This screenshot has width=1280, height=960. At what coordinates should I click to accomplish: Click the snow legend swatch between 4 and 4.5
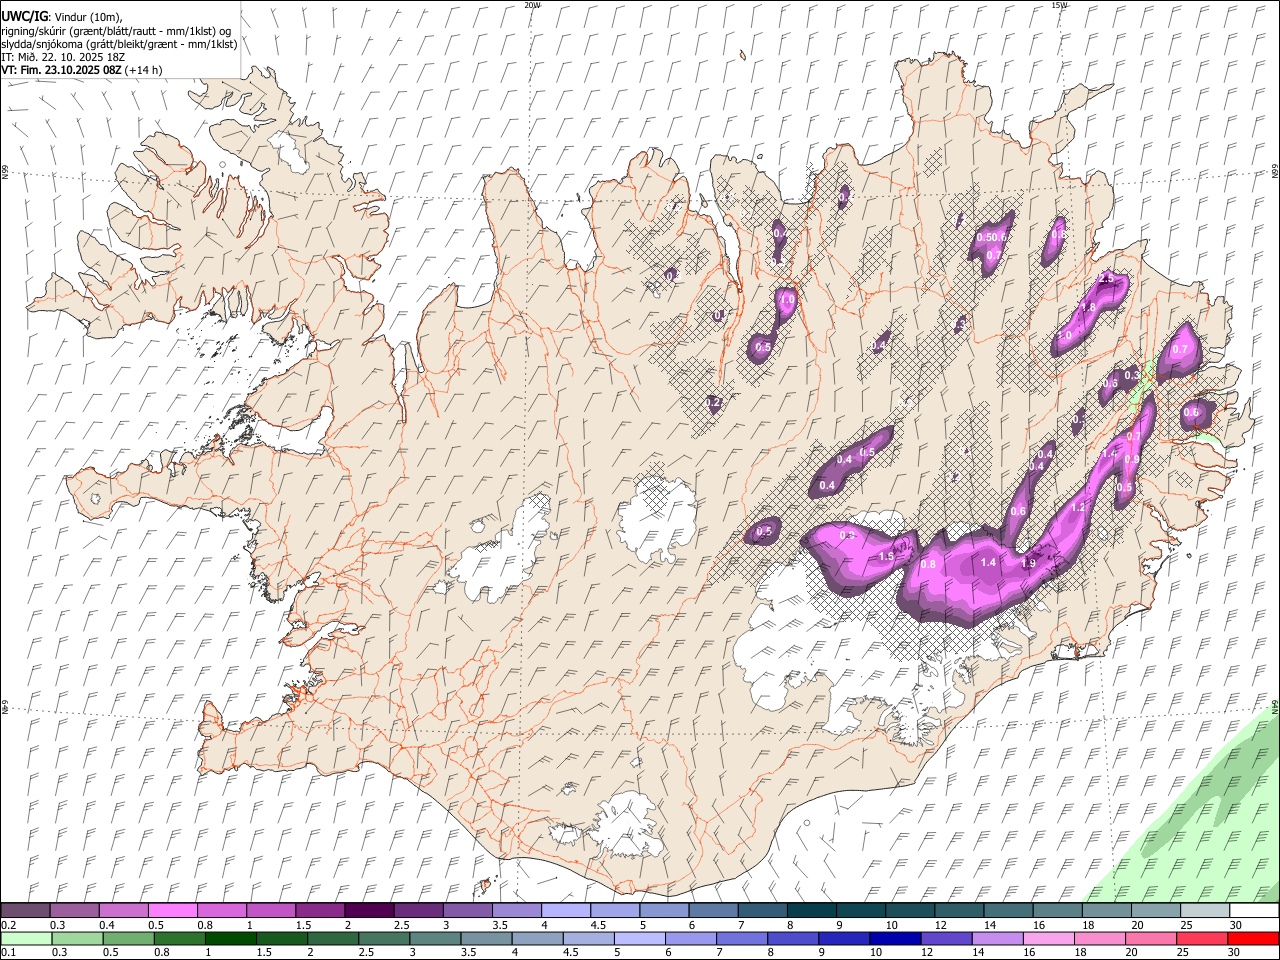(x=564, y=910)
